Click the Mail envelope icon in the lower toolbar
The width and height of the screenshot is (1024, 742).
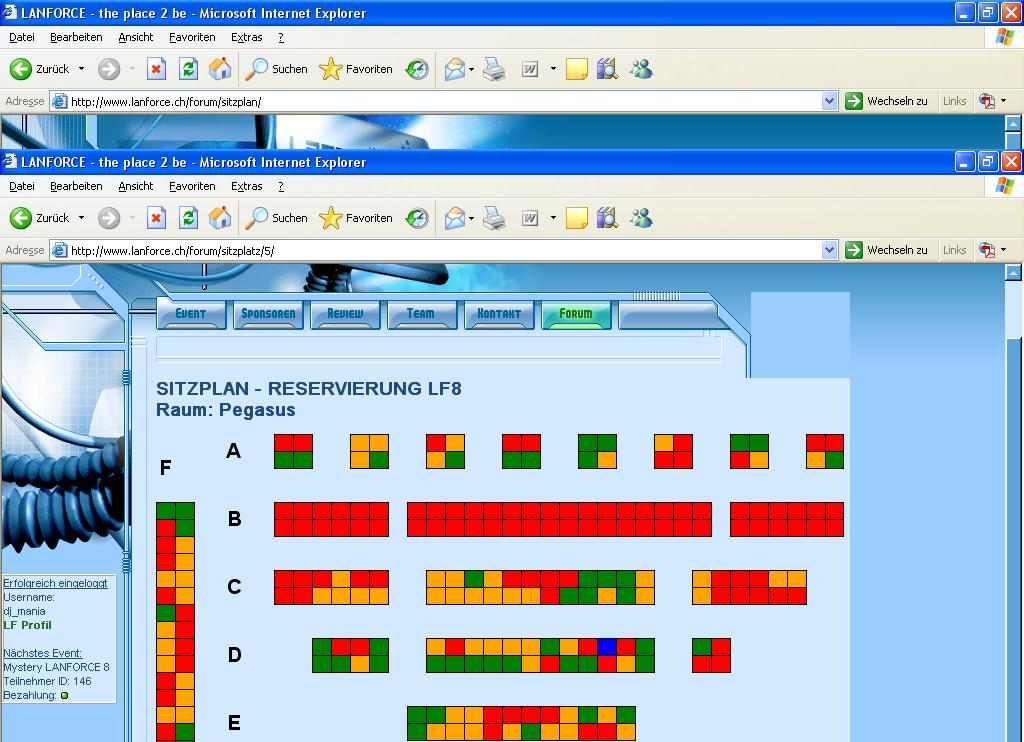point(455,218)
